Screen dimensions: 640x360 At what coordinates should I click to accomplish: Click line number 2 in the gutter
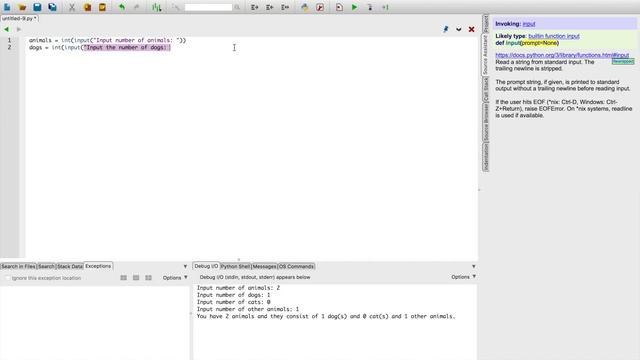point(9,47)
